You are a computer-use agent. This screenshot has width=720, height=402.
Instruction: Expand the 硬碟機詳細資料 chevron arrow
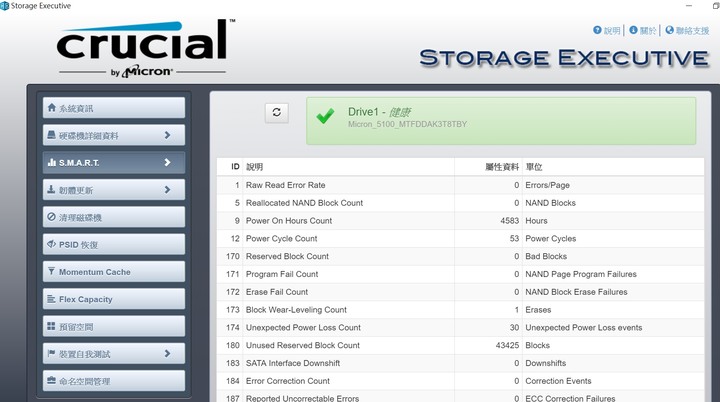point(167,135)
